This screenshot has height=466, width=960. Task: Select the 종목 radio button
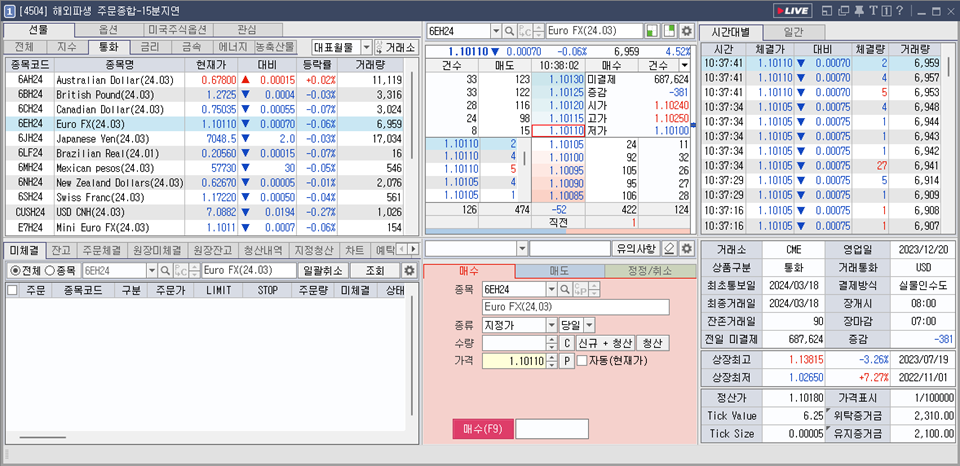click(x=50, y=270)
